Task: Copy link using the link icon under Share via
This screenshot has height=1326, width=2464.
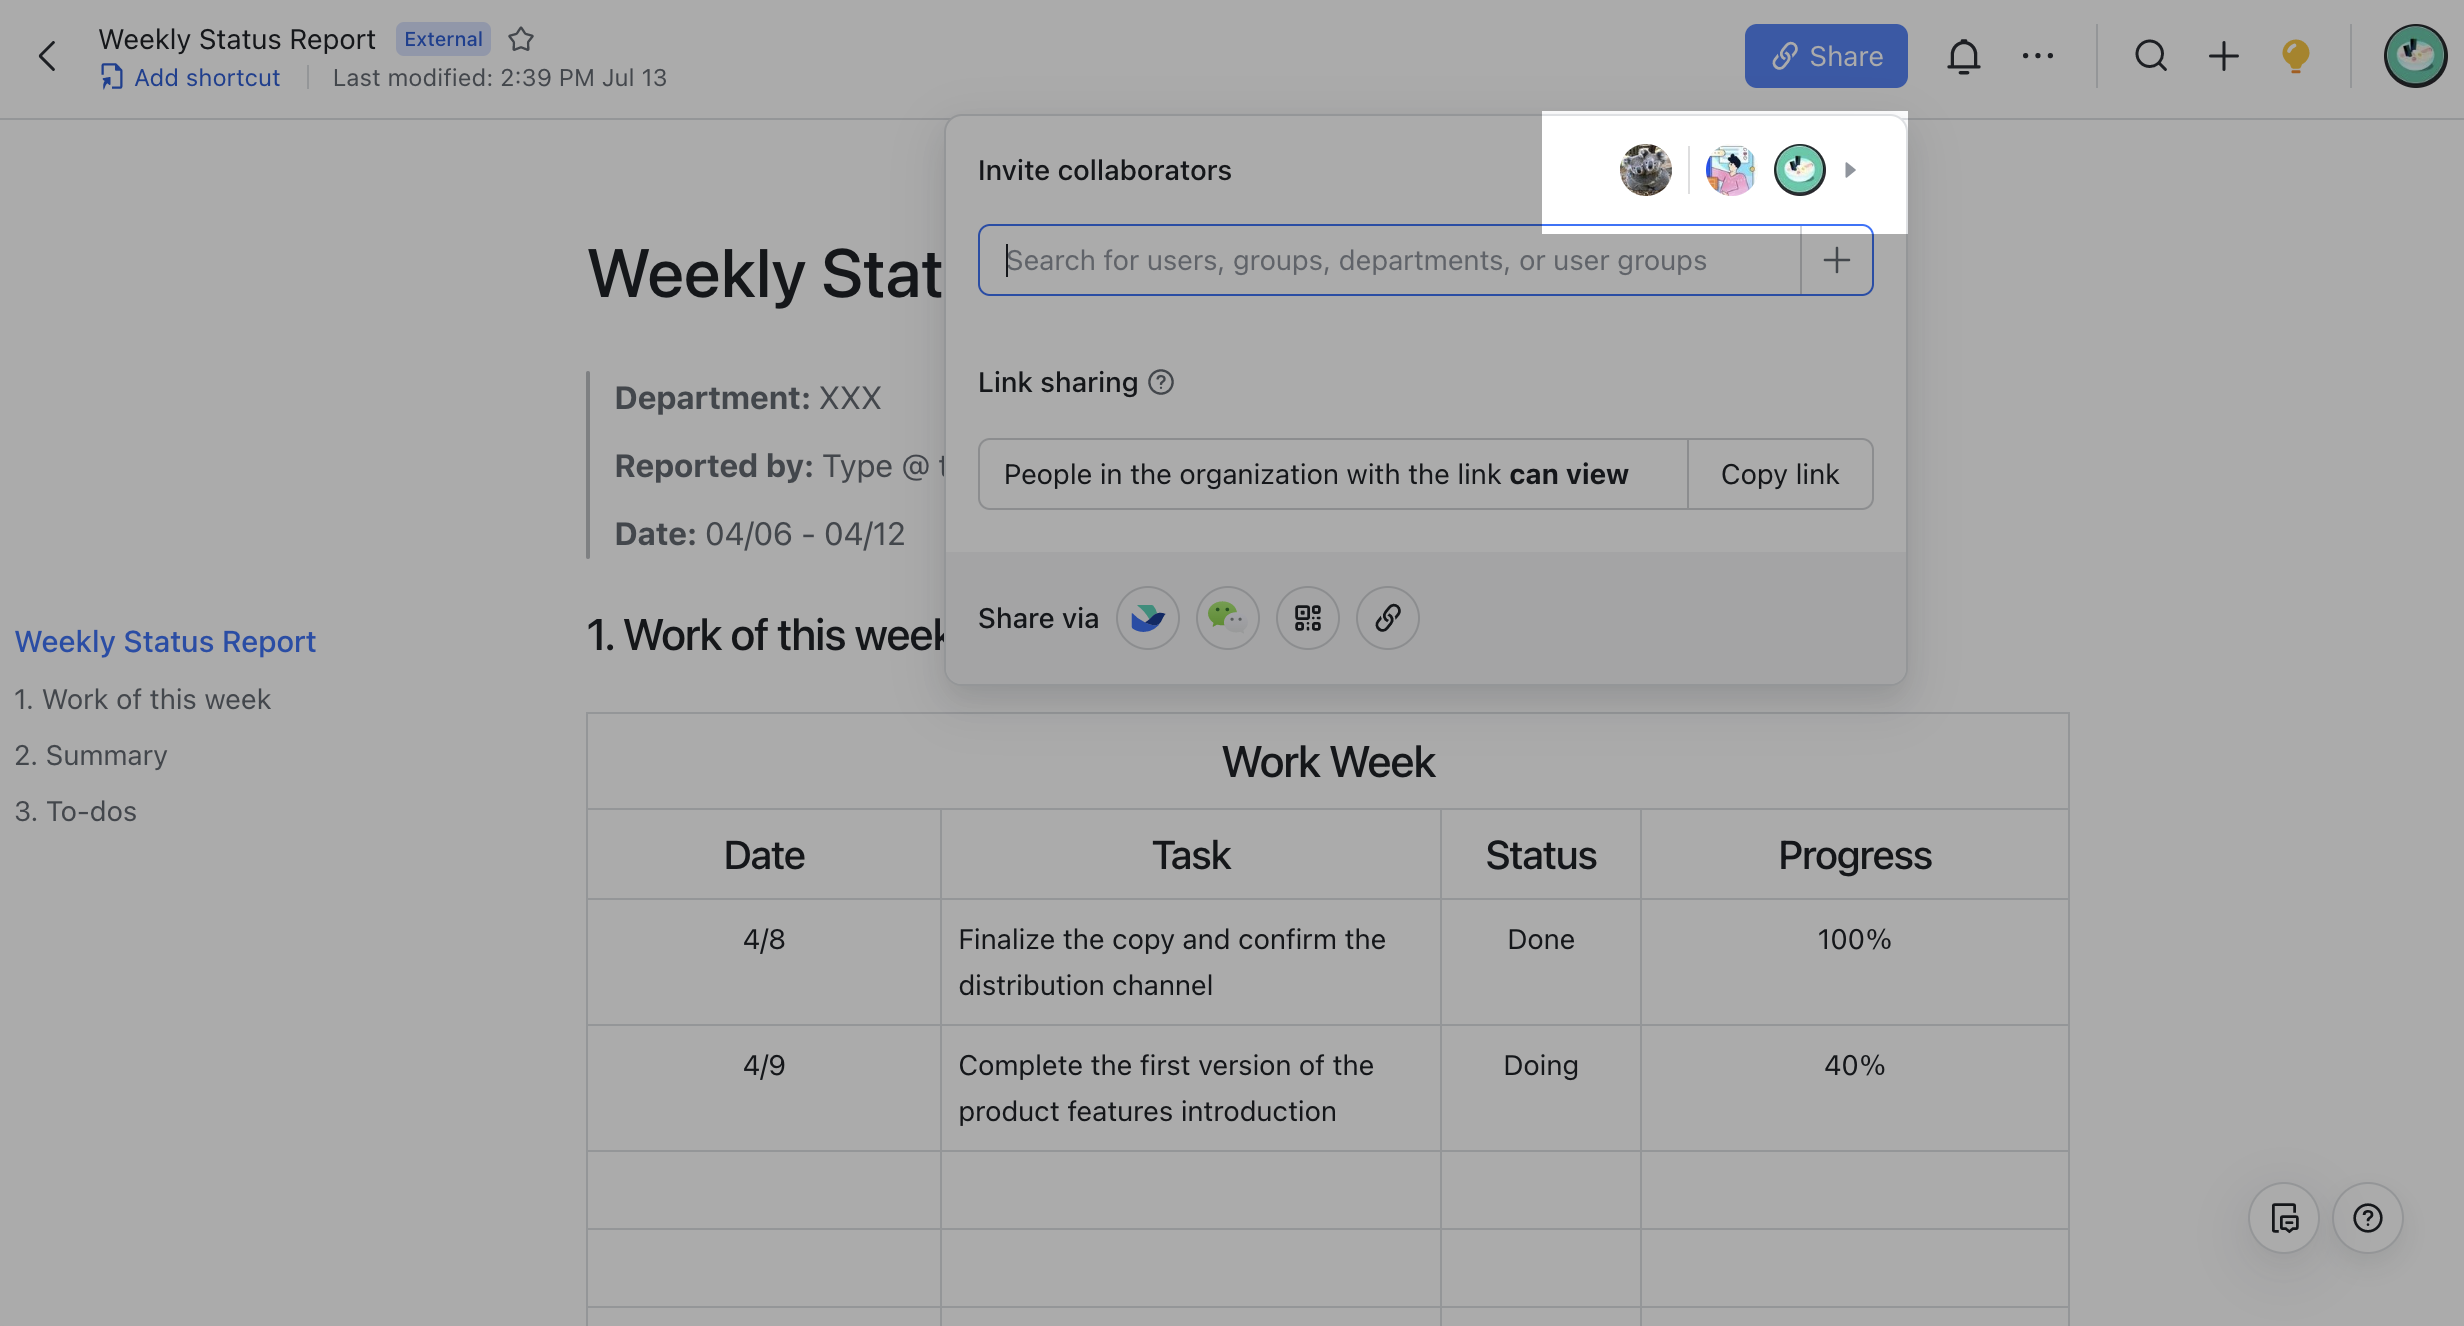Action: pyautogui.click(x=1387, y=618)
